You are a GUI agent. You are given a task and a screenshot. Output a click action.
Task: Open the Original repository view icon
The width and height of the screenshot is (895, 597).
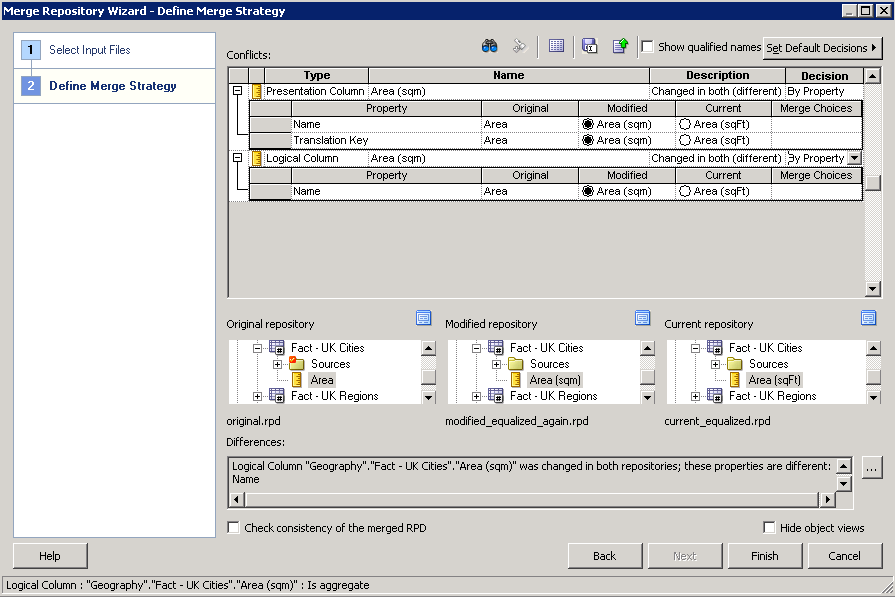pos(424,318)
